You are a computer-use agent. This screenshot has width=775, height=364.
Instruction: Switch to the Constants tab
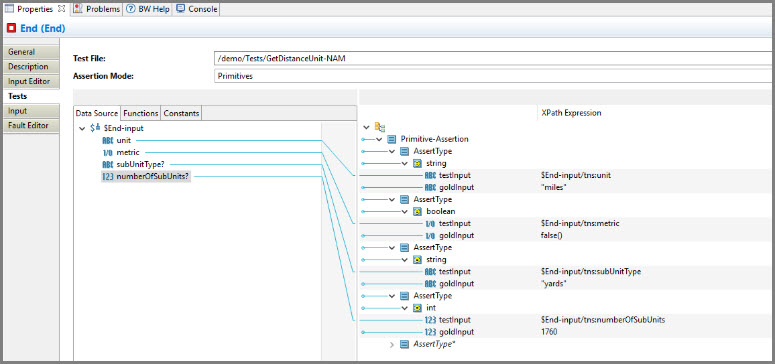click(x=181, y=113)
